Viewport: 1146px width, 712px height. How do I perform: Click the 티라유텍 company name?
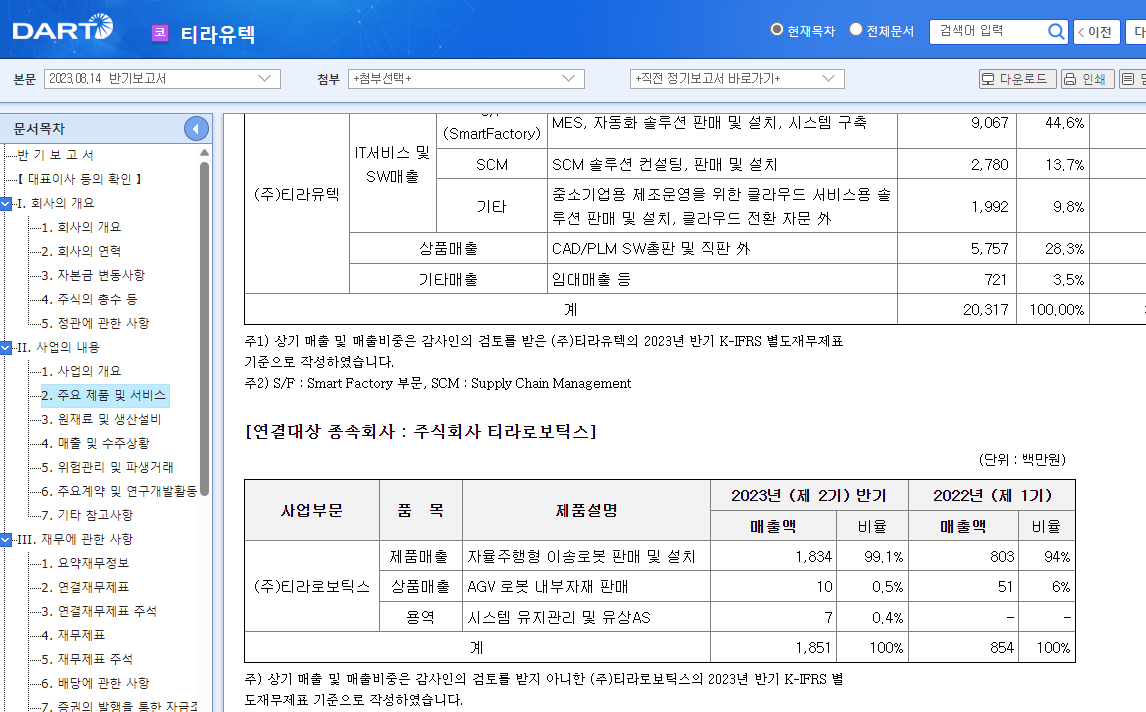(218, 34)
